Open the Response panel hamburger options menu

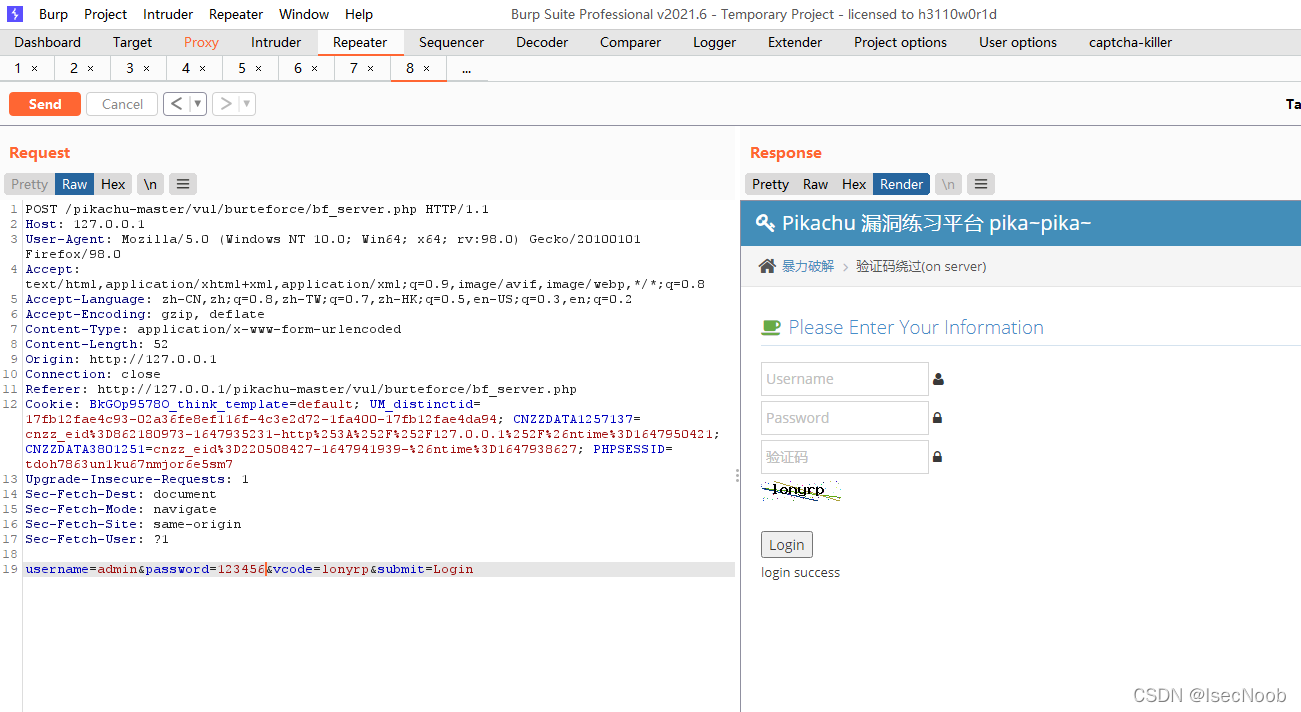pyautogui.click(x=981, y=184)
